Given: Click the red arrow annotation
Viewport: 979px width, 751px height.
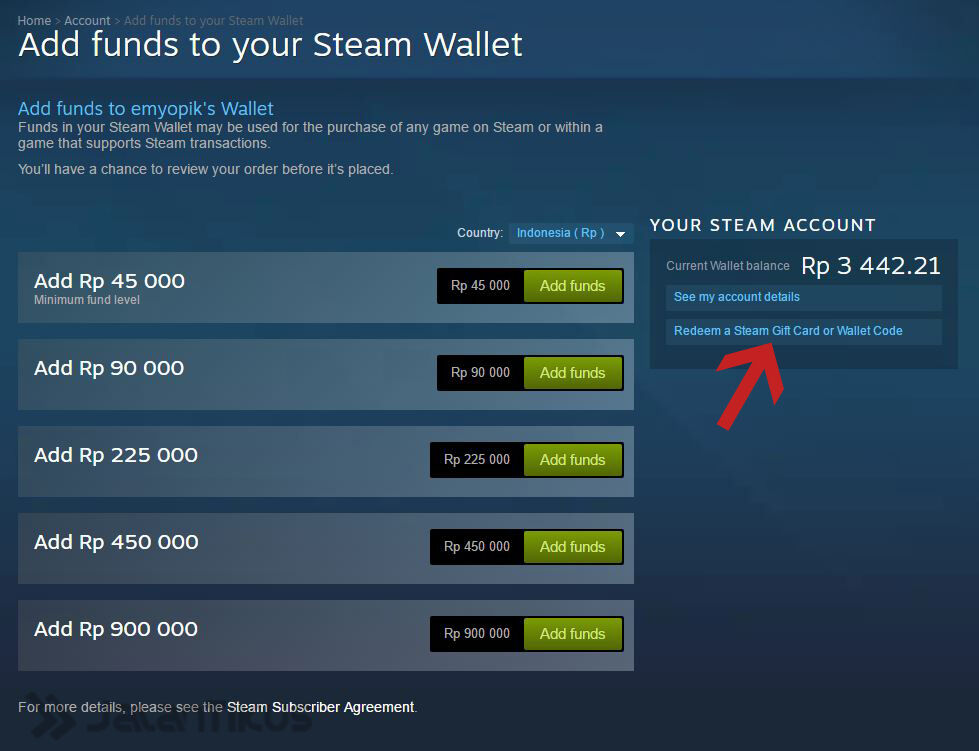Looking at the screenshot, I should coord(750,386).
